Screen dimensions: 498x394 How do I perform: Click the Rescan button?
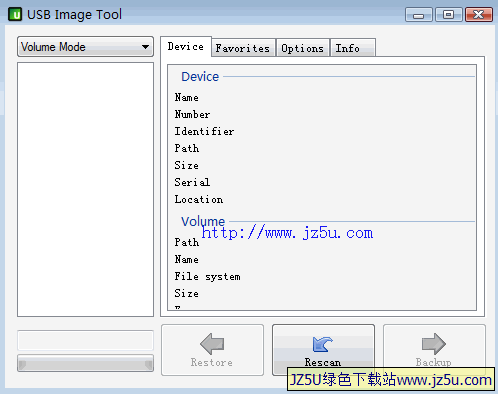(323, 350)
